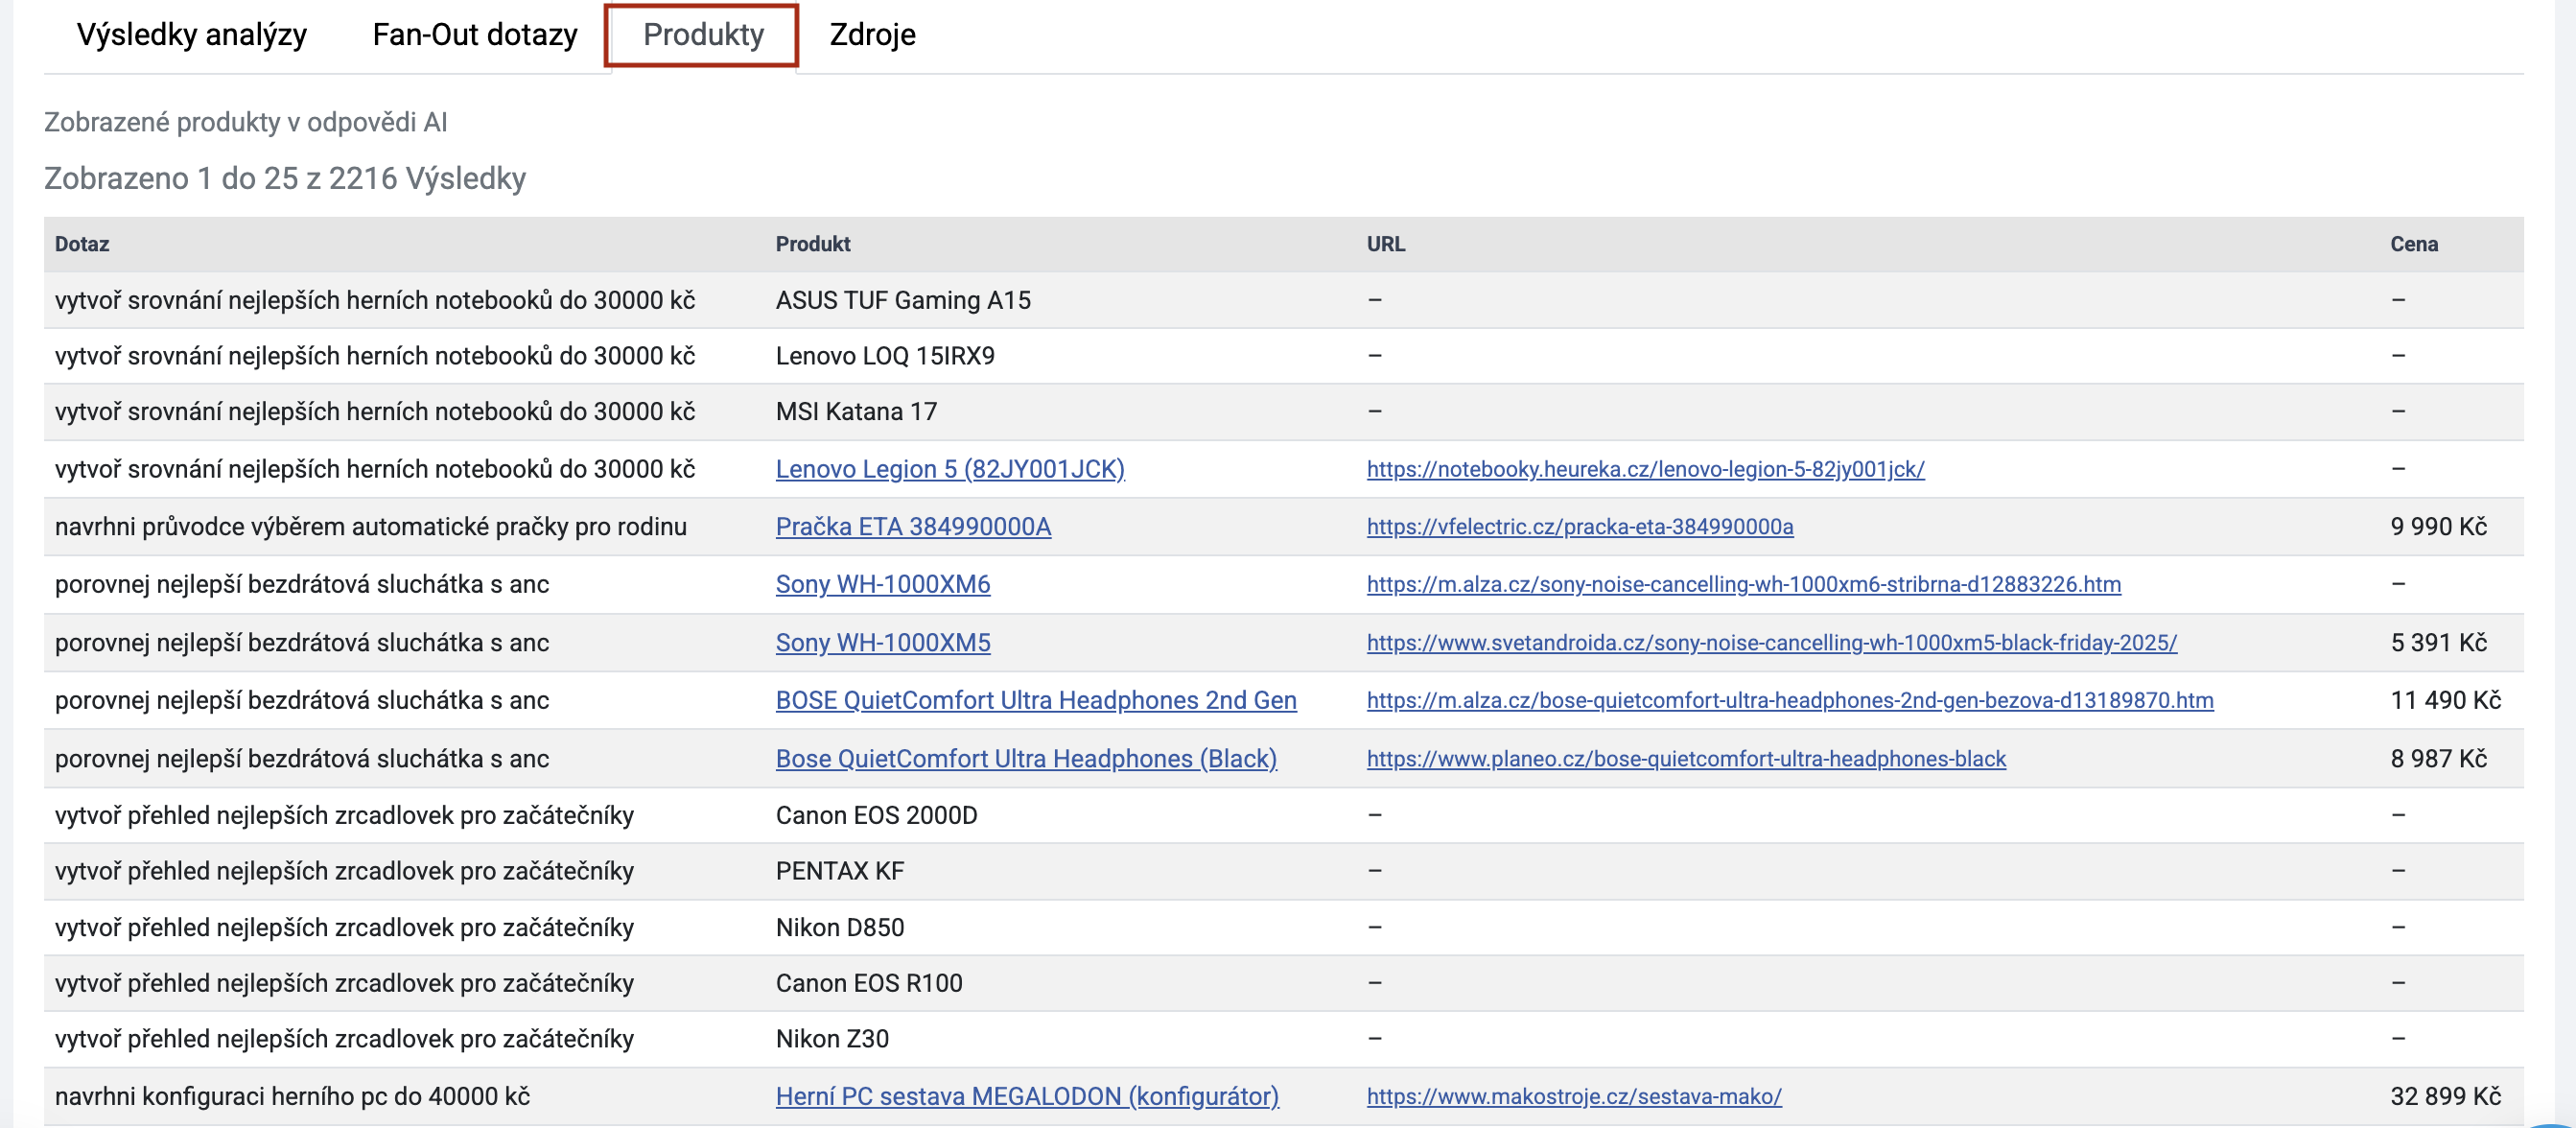
Task: Visit the alza.cz WH-1000XM6 URL
Action: tap(1743, 584)
